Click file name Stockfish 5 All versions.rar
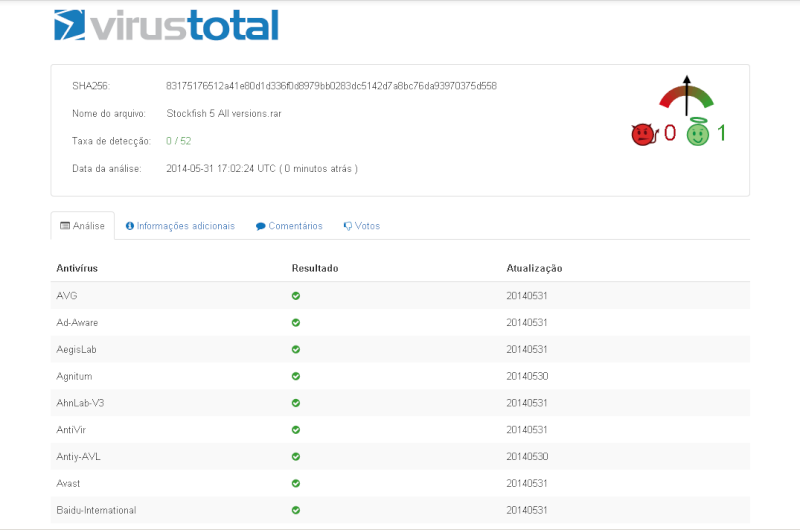This screenshot has width=800, height=530. [x=223, y=113]
